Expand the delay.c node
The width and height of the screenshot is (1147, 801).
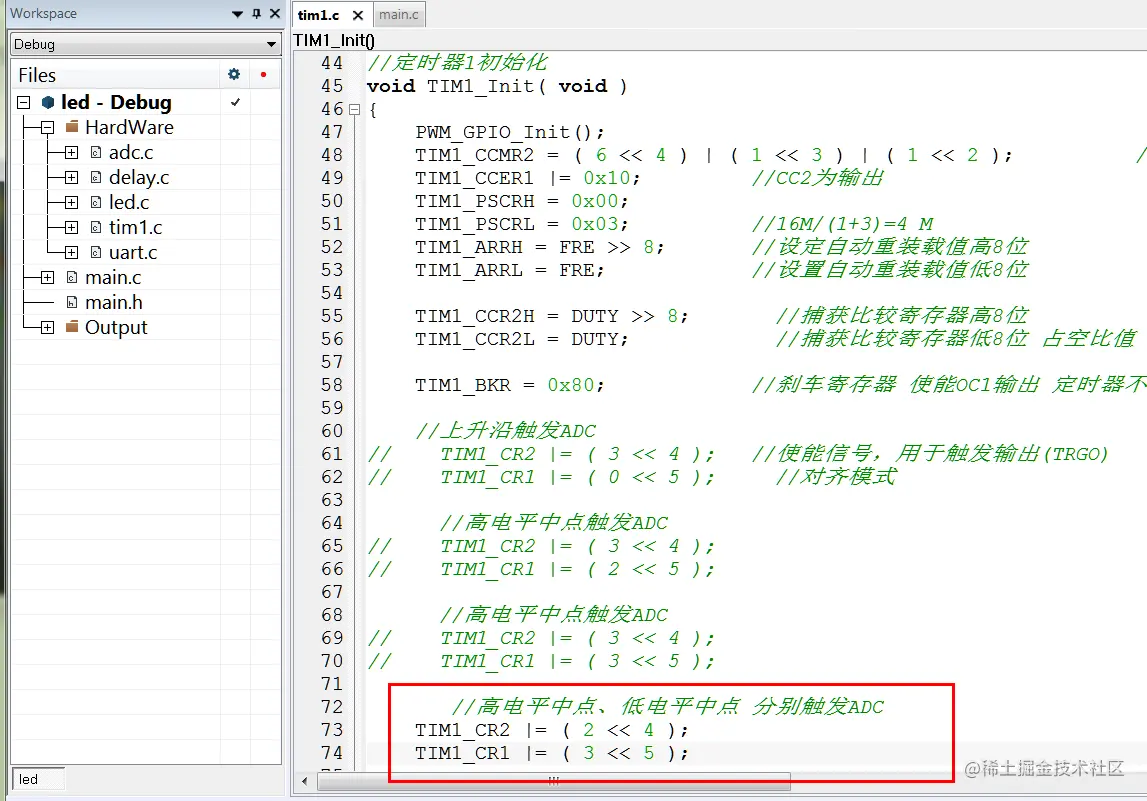pyautogui.click(x=71, y=177)
